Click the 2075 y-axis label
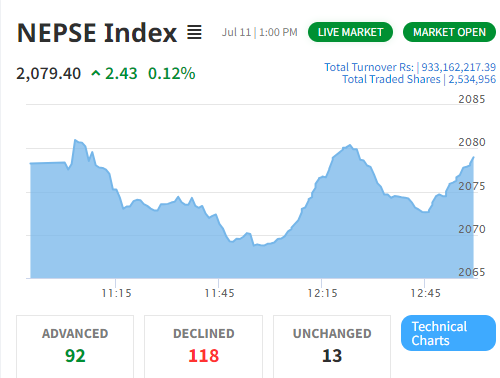500x378 pixels. [472, 186]
